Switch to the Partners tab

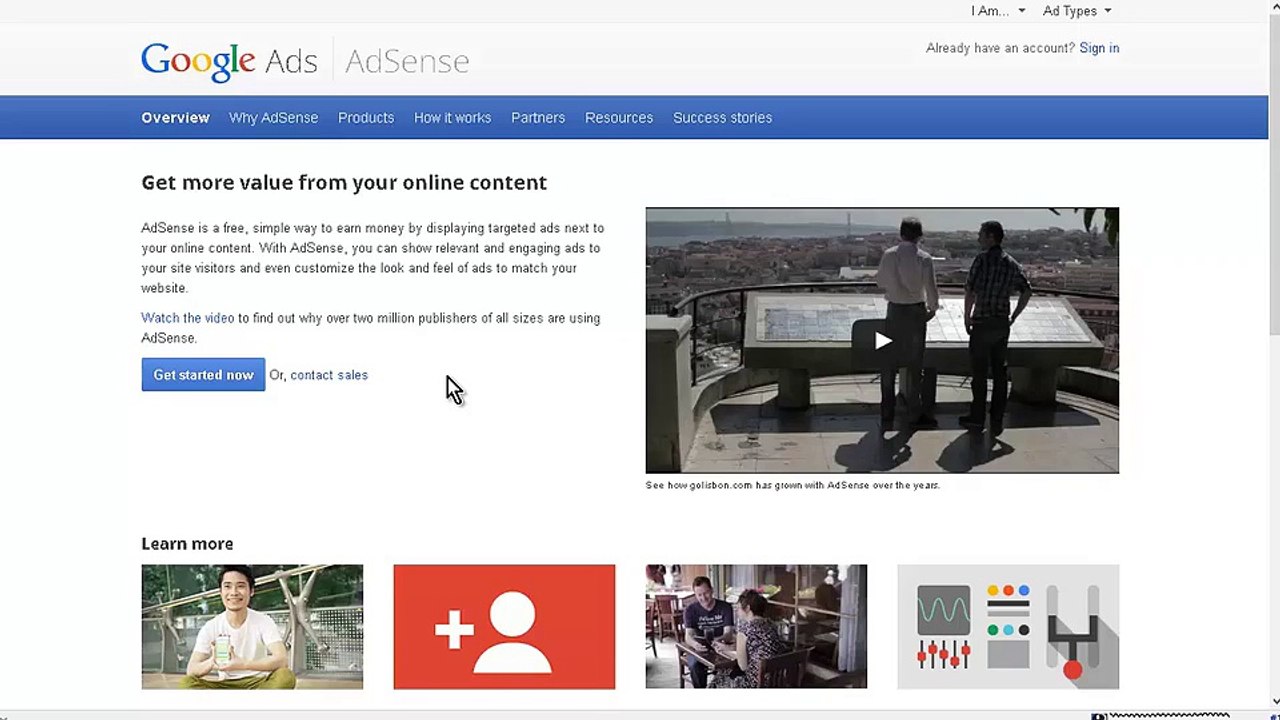(538, 118)
